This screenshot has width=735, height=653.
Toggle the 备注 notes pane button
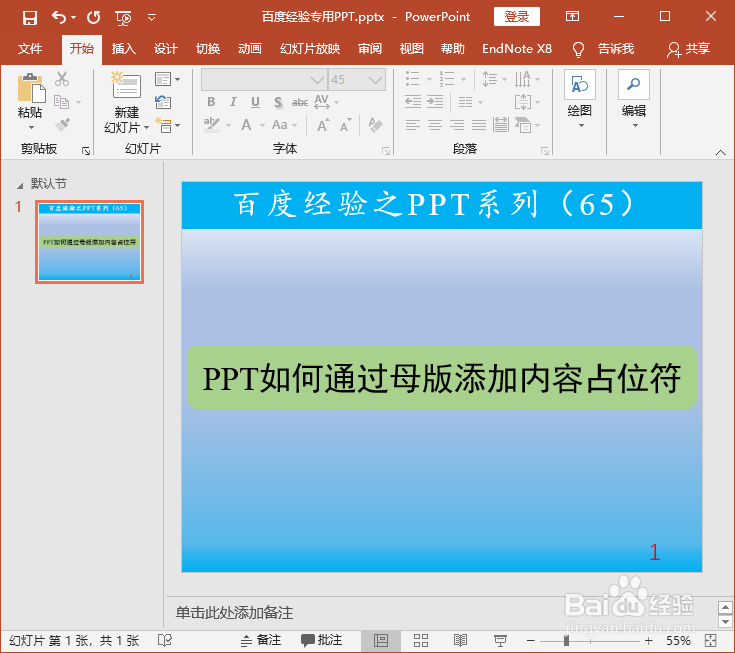(261, 640)
